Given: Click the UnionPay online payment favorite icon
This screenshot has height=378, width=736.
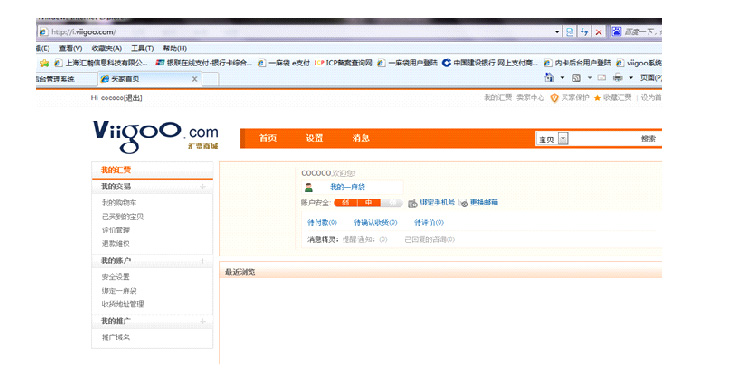Looking at the screenshot, I should coord(160,62).
